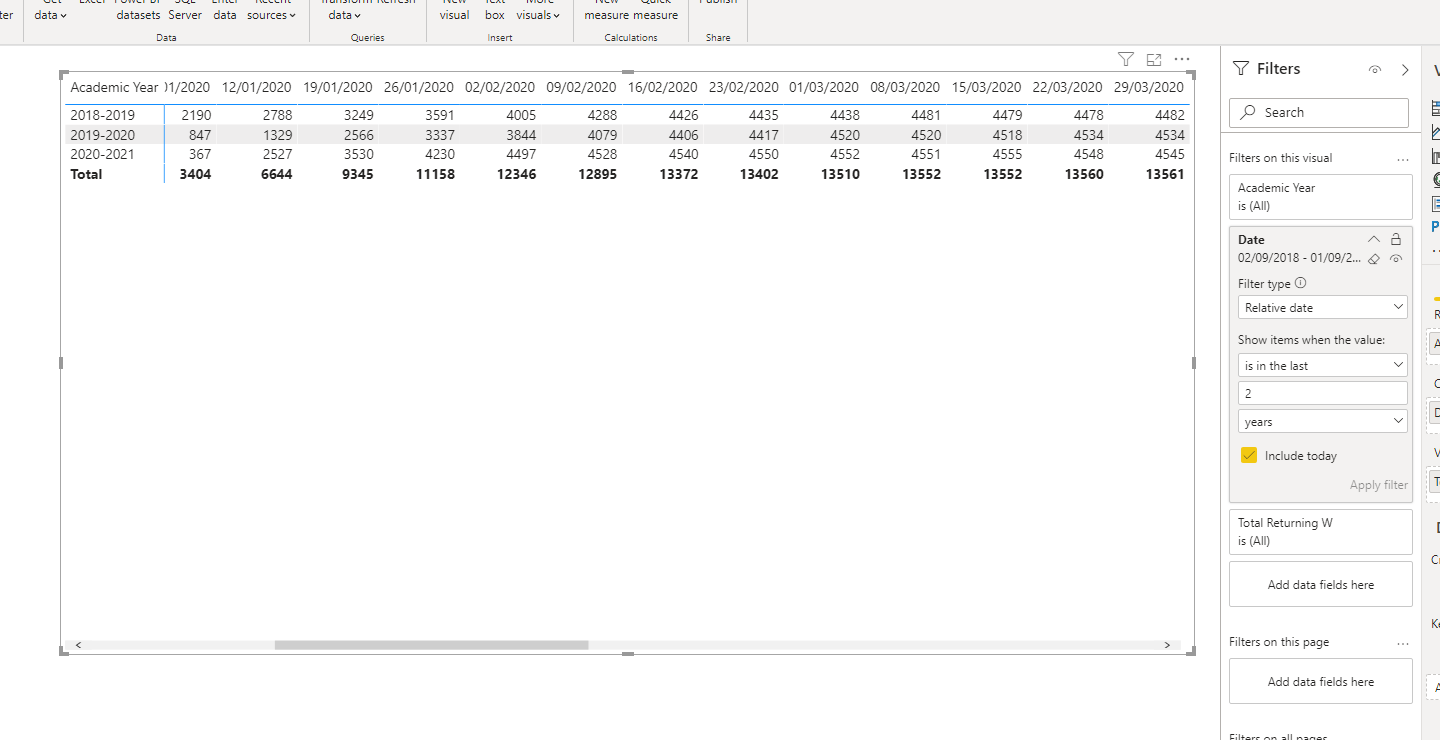Image resolution: width=1440 pixels, height=740 pixels.
Task: Click New visual in the Insert group
Action: click(454, 10)
